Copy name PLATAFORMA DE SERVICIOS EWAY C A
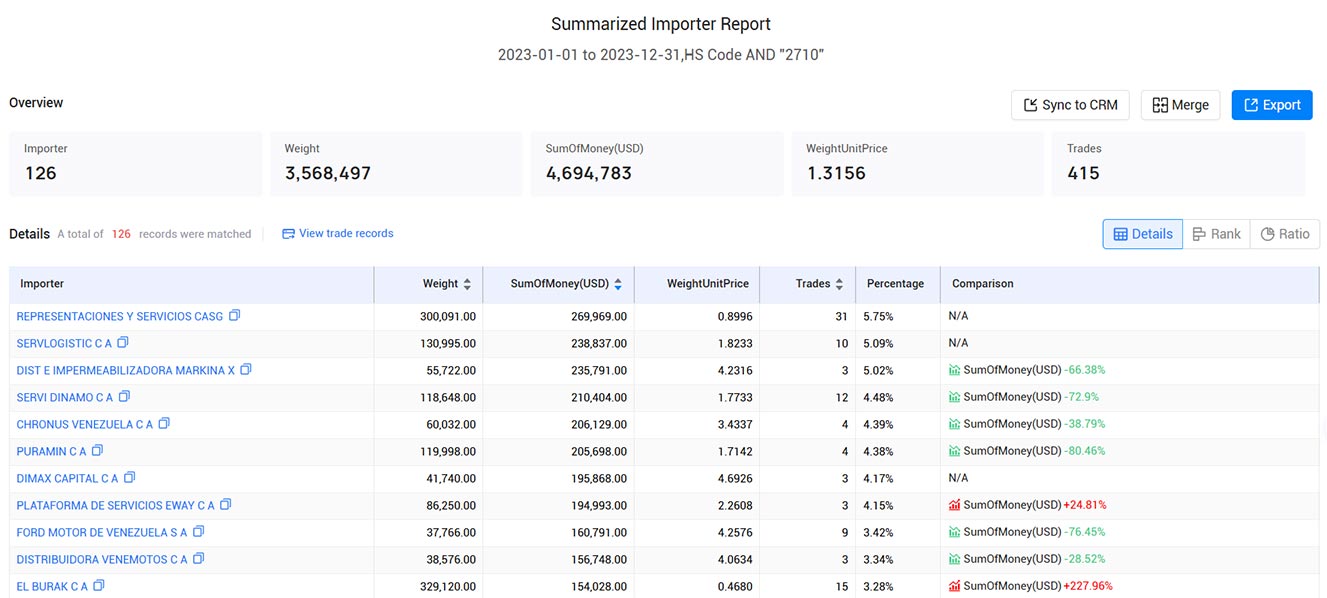Image resolution: width=1327 pixels, height=598 pixels. click(x=225, y=505)
